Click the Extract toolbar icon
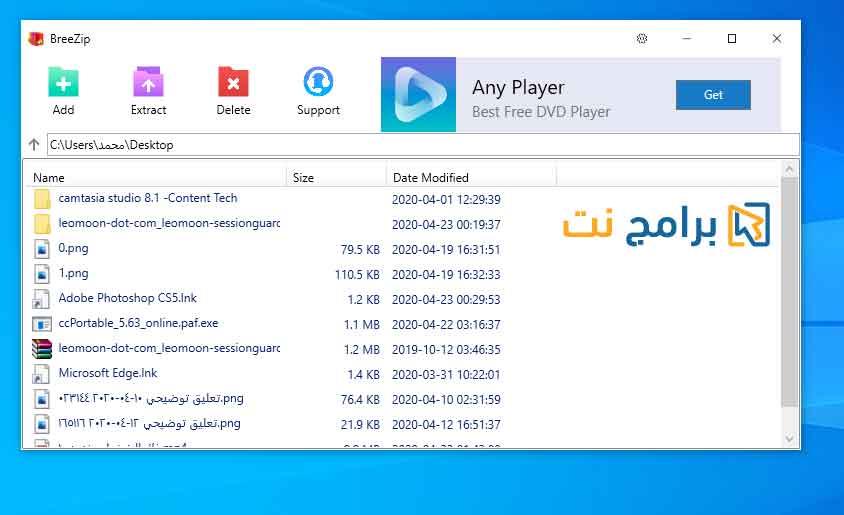Viewport: 844px width, 515px height. coord(148,82)
